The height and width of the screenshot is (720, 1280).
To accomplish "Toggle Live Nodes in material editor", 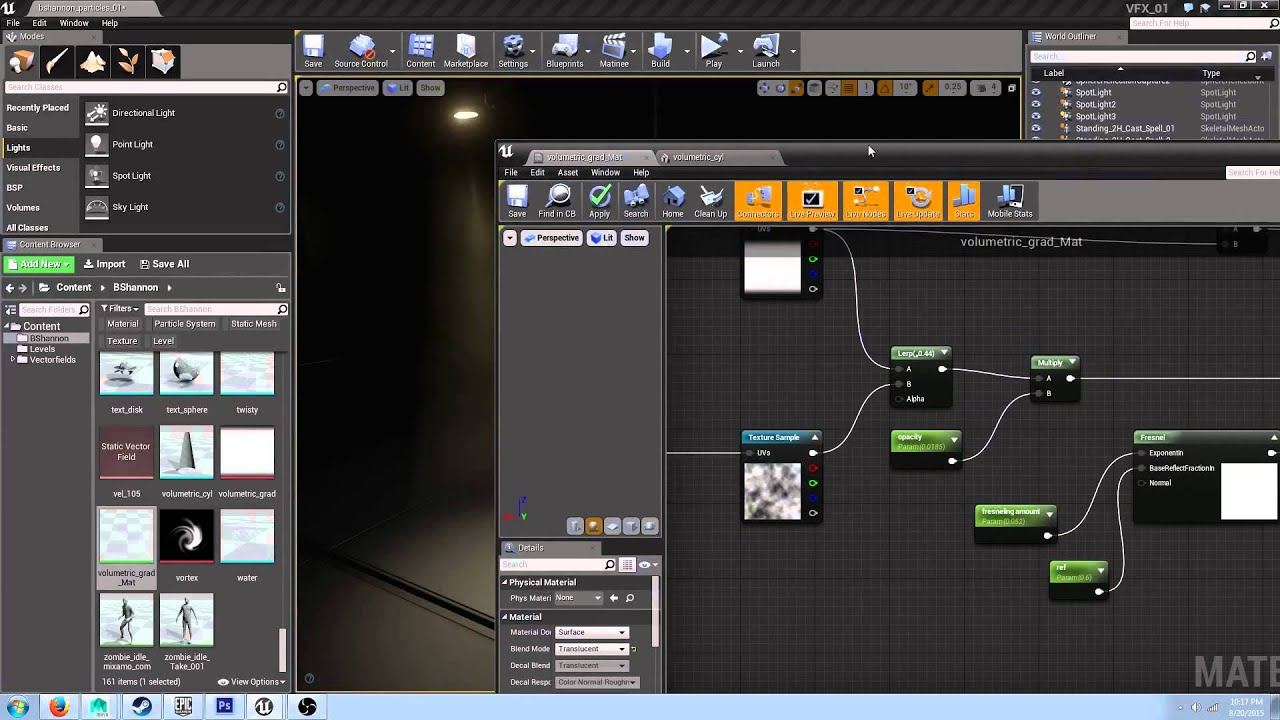I will pos(865,201).
